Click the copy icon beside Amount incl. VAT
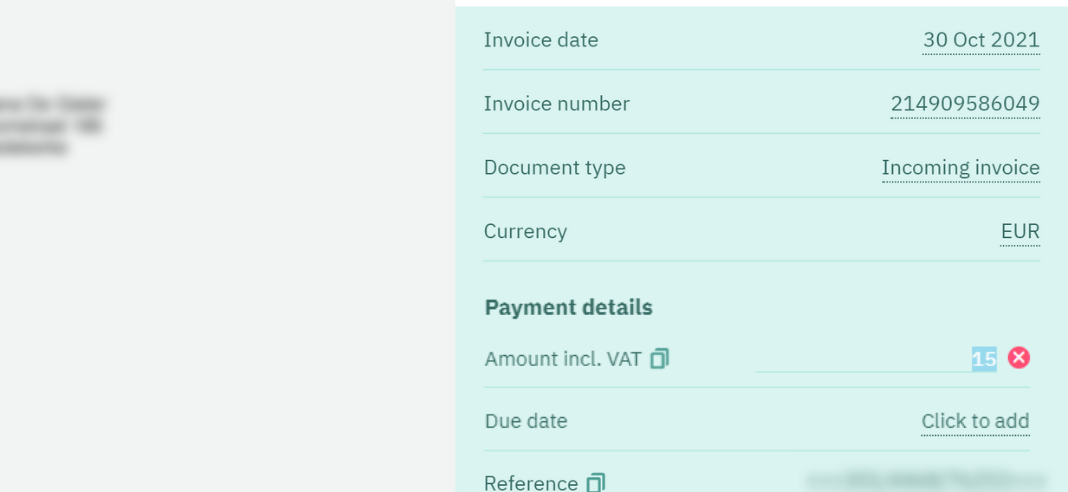Image resolution: width=1068 pixels, height=492 pixels. click(x=659, y=358)
